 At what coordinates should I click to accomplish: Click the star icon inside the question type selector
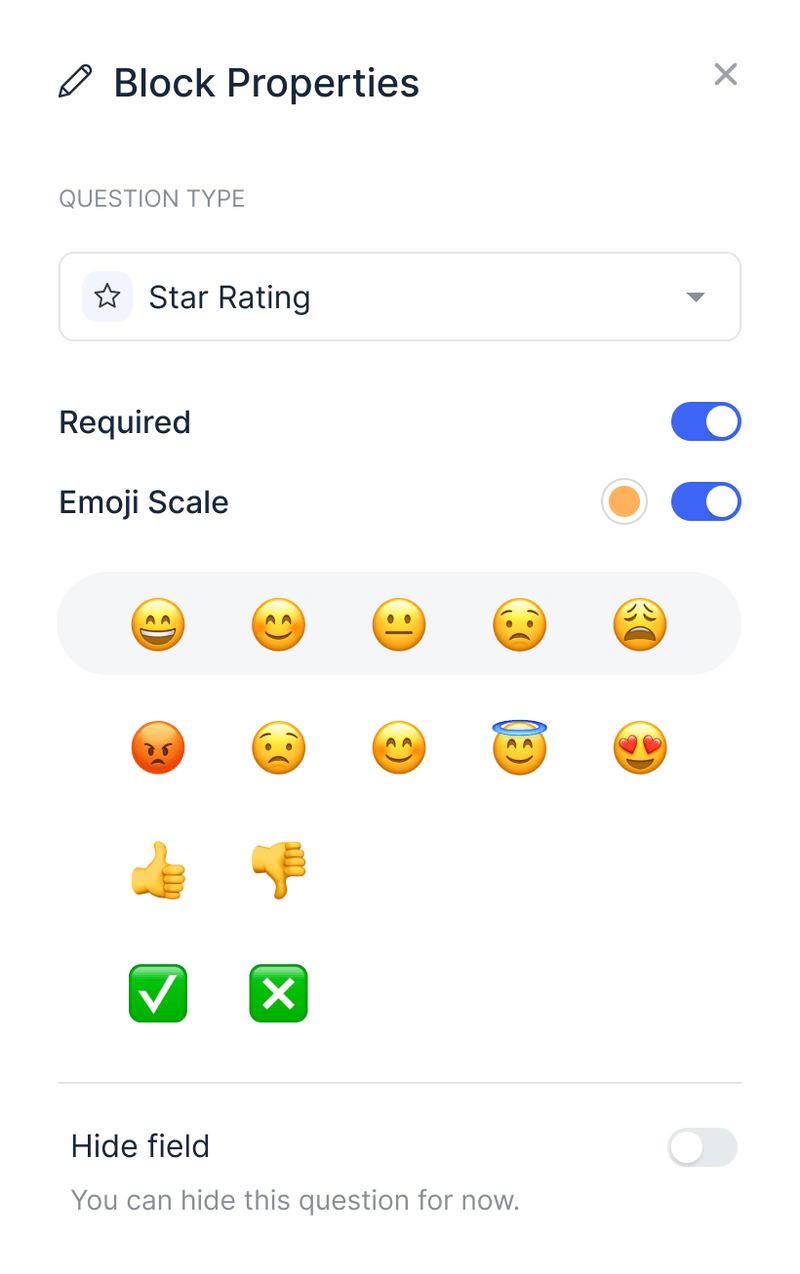click(x=105, y=296)
